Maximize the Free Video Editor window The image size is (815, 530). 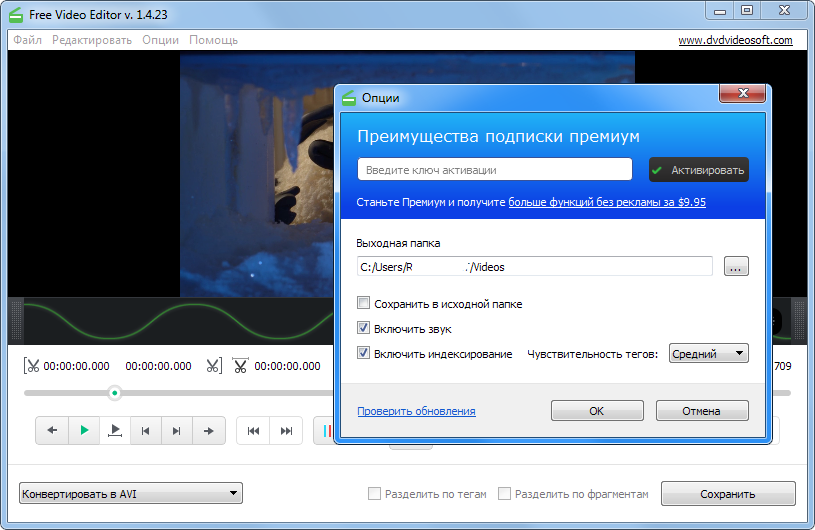tap(747, 10)
